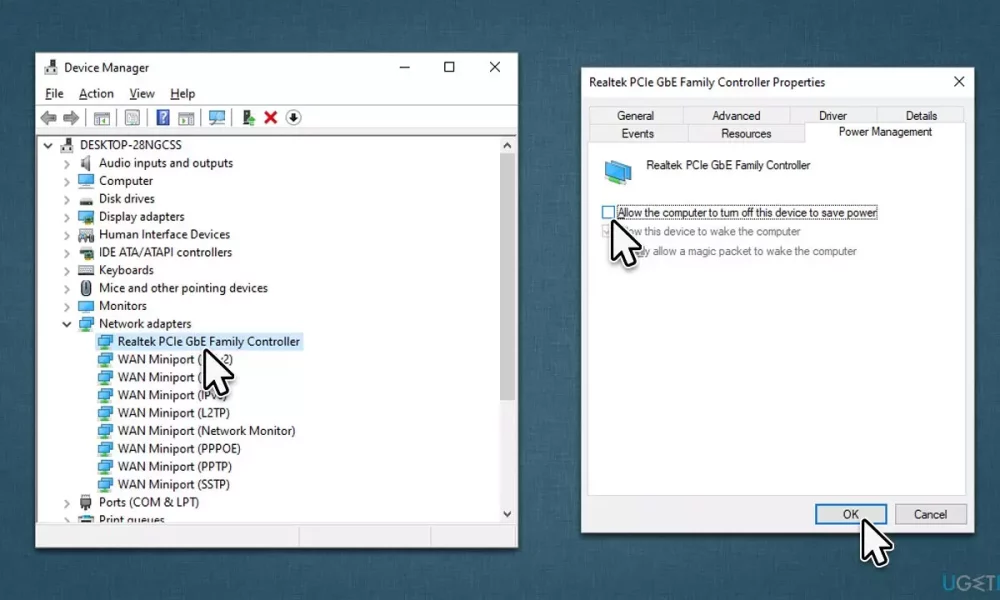Viewport: 1000px width, 600px height.
Task: Select WAN Miniport (L2TP)
Action: click(173, 413)
